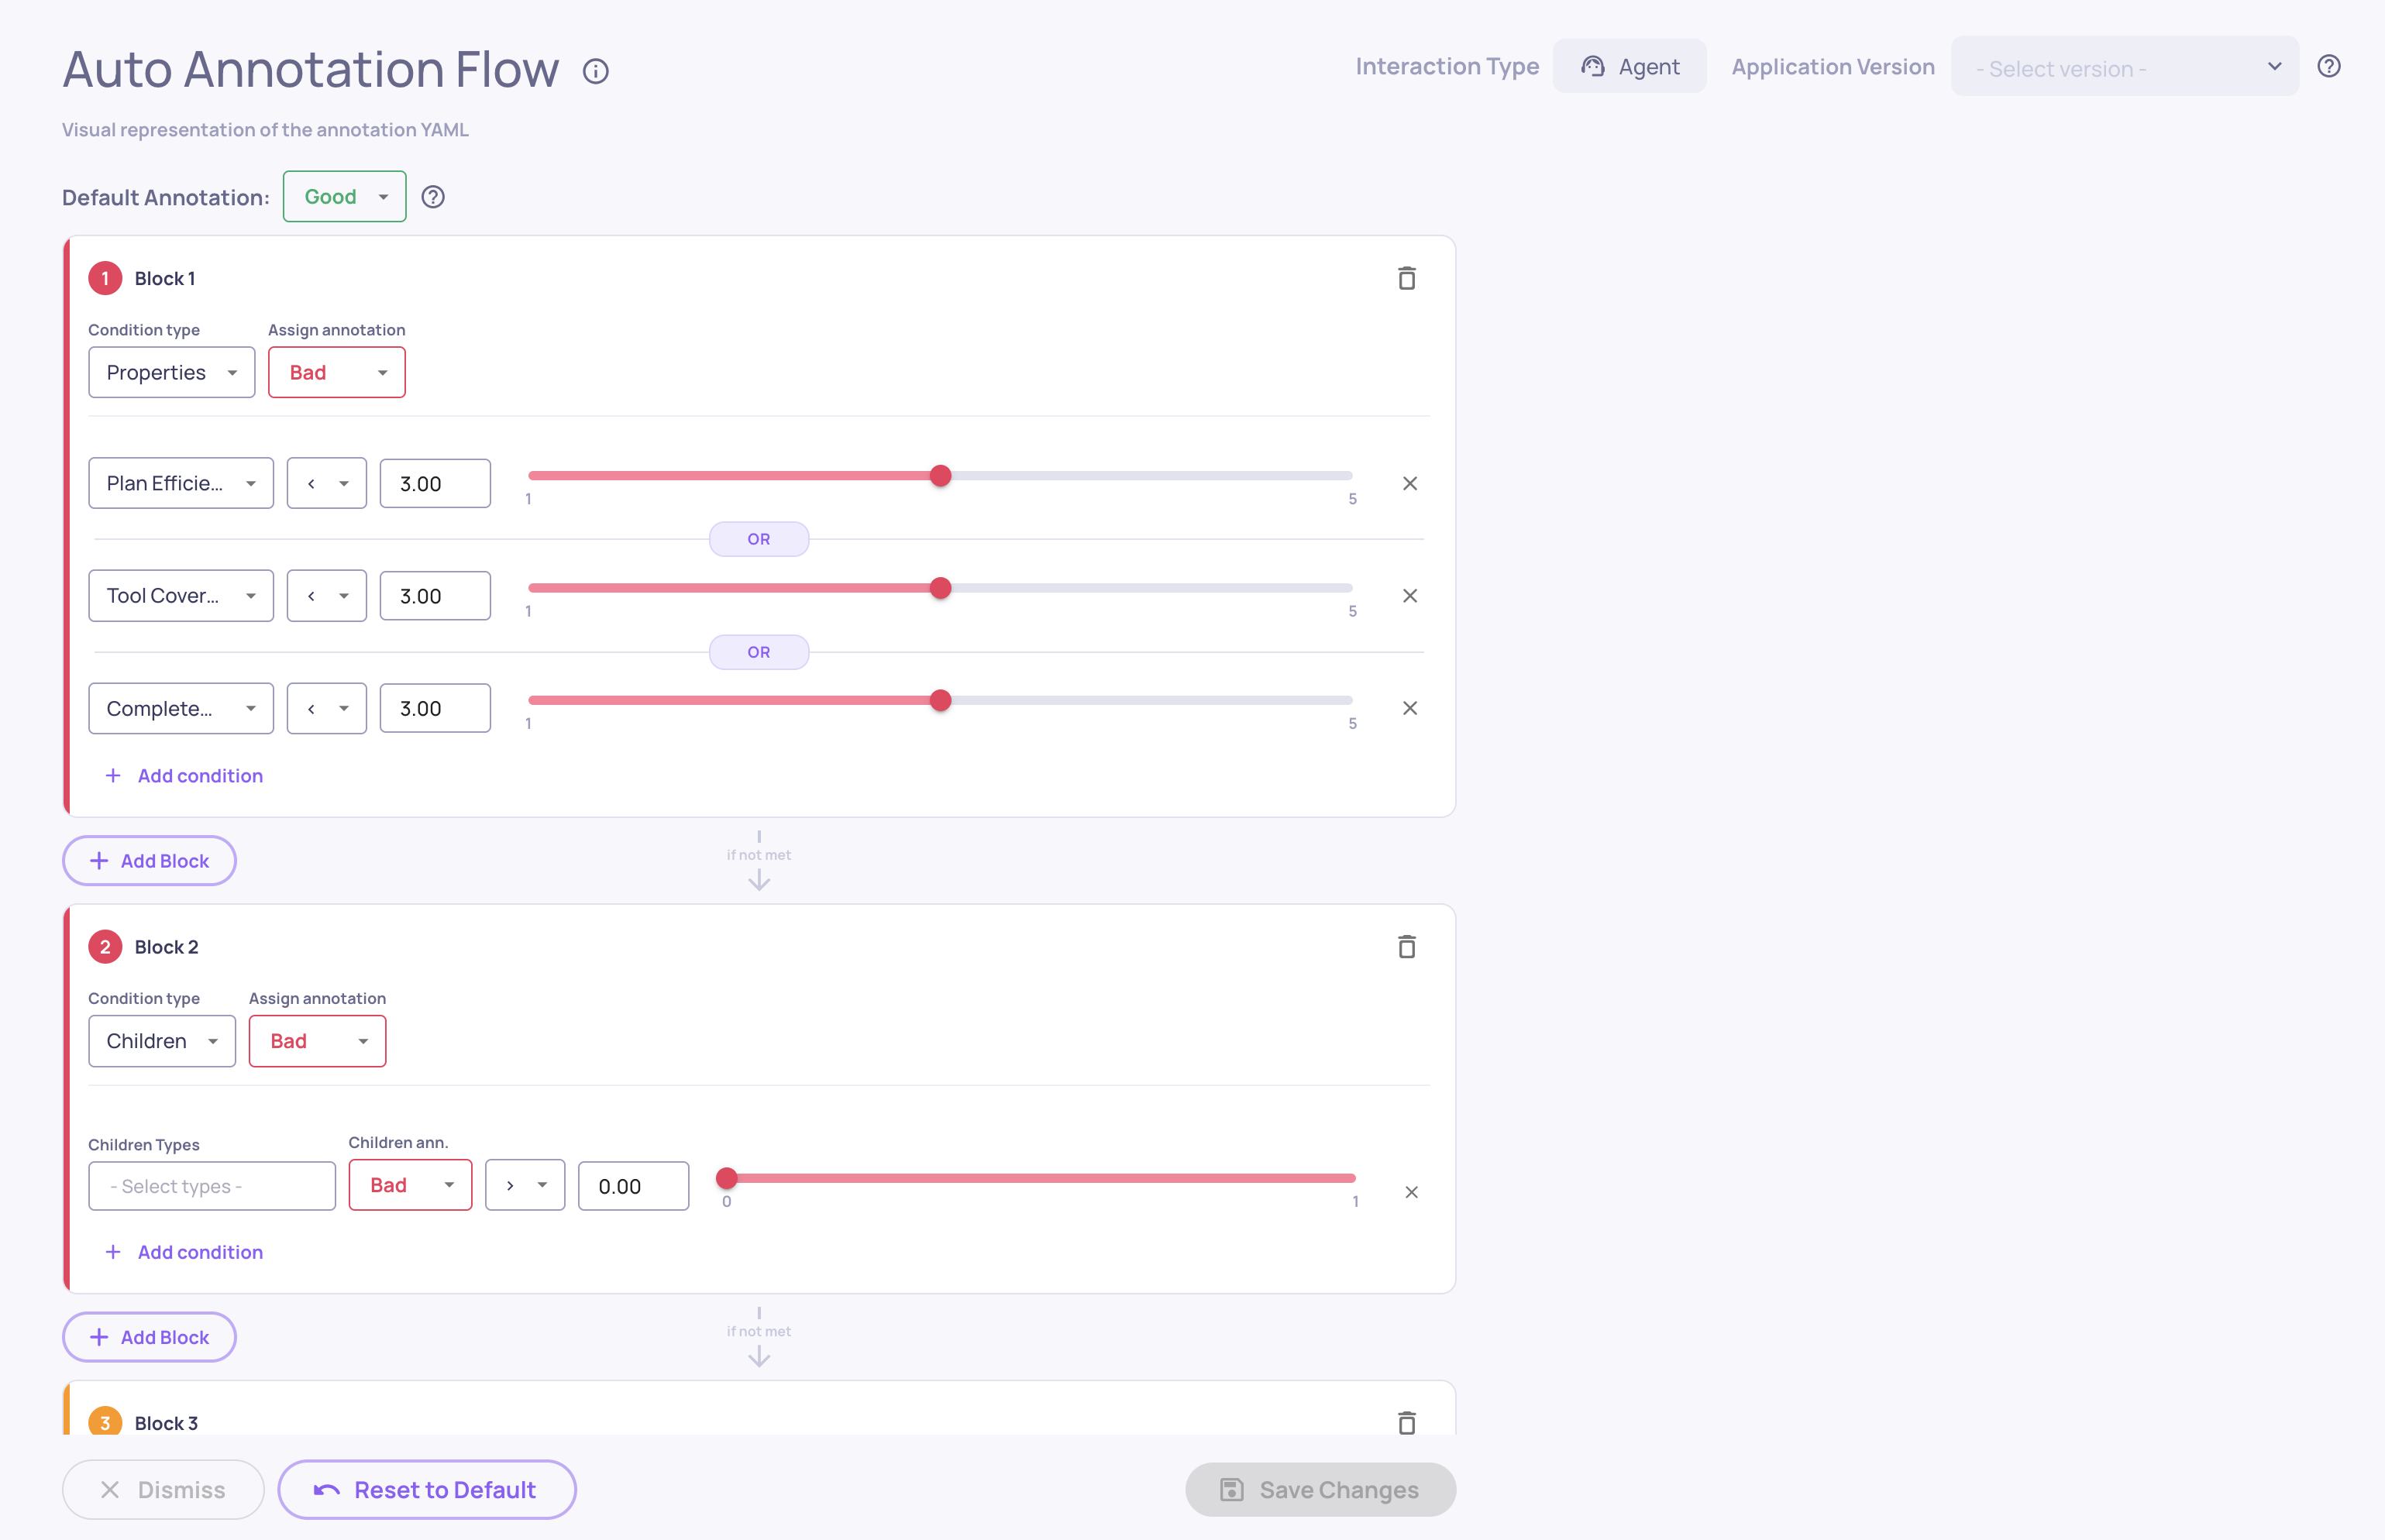Click info icon next to Auto Annotation Flow
This screenshot has width=2385, height=1540.
pos(596,71)
